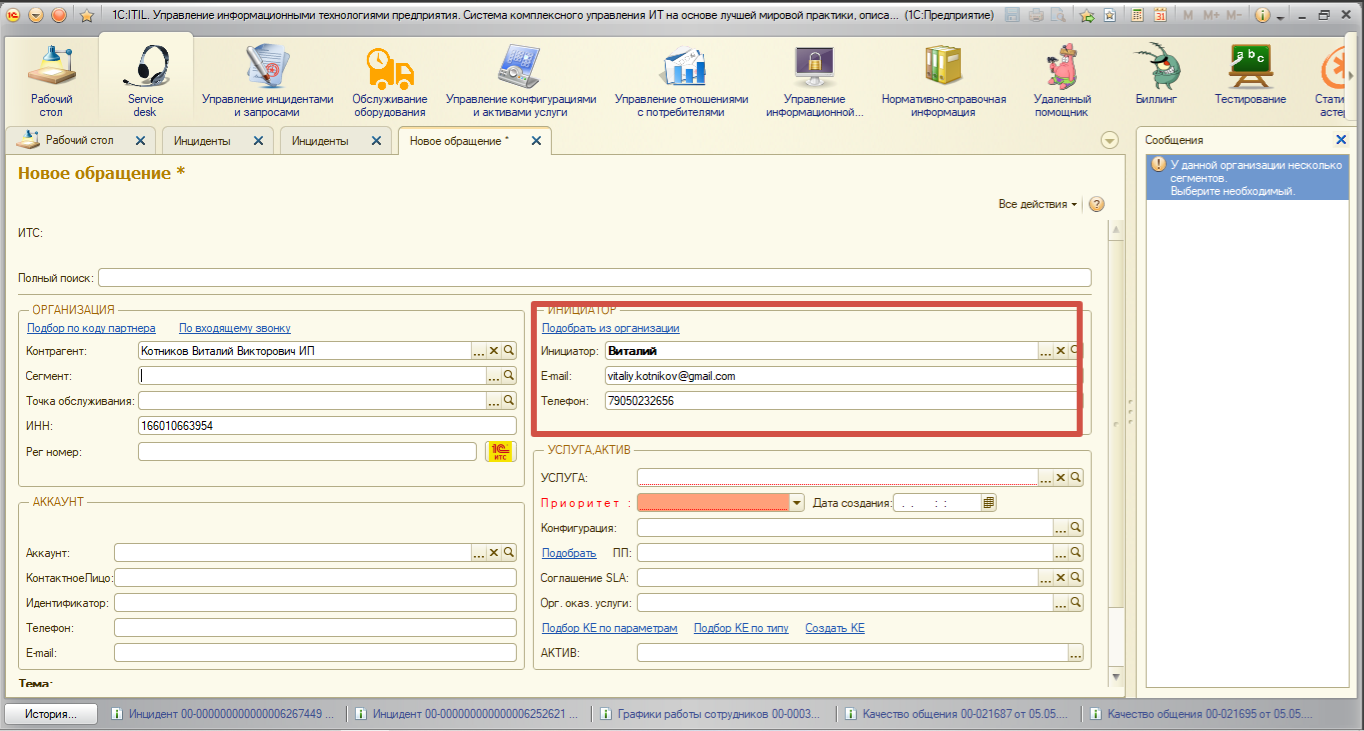The height and width of the screenshot is (731, 1364).
Task: Close the Новое обращение tab
Action: 536,141
